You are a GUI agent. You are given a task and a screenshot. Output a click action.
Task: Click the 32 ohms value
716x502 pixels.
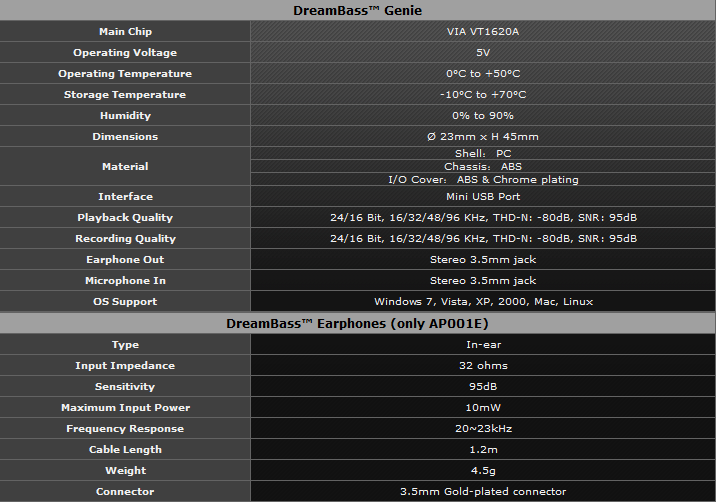click(x=483, y=365)
